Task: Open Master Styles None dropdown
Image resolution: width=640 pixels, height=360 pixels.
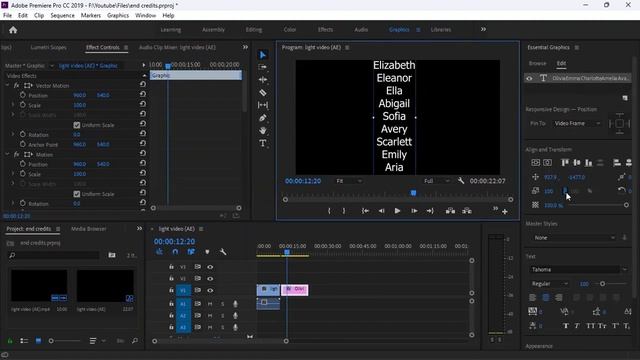Action: [x=573, y=238]
